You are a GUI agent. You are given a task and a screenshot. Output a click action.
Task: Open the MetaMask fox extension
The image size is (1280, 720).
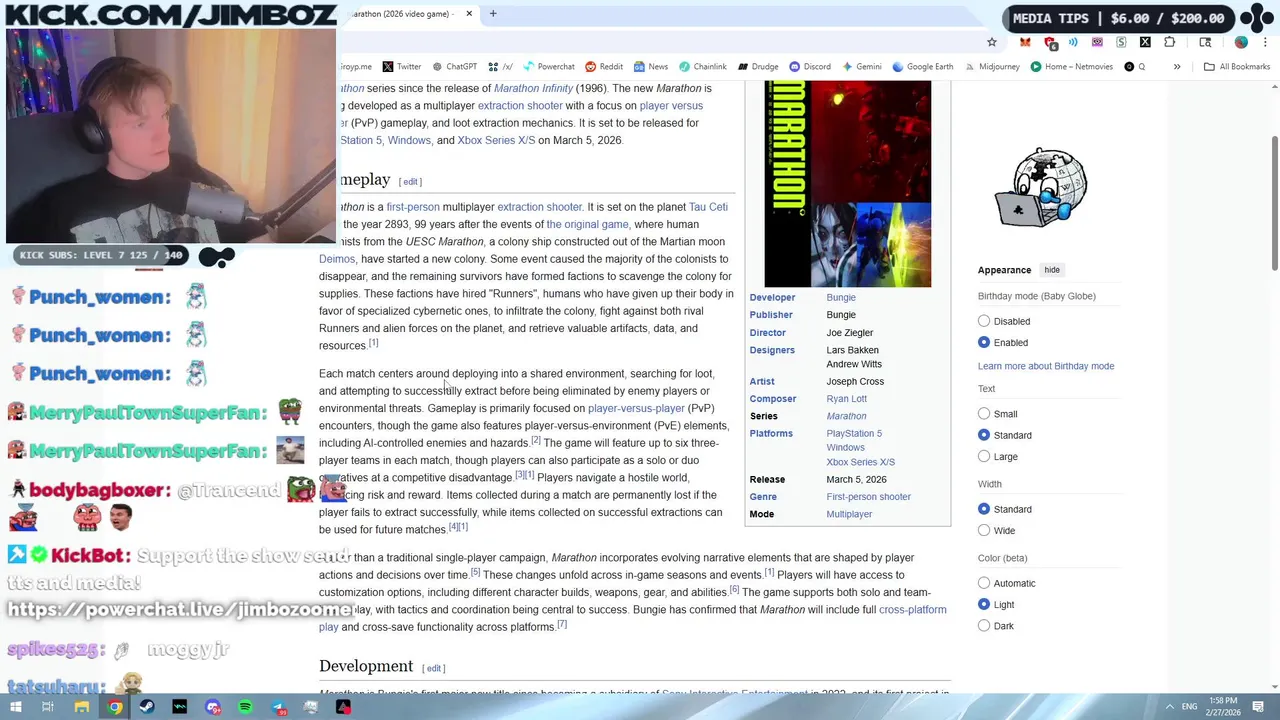click(x=1025, y=42)
